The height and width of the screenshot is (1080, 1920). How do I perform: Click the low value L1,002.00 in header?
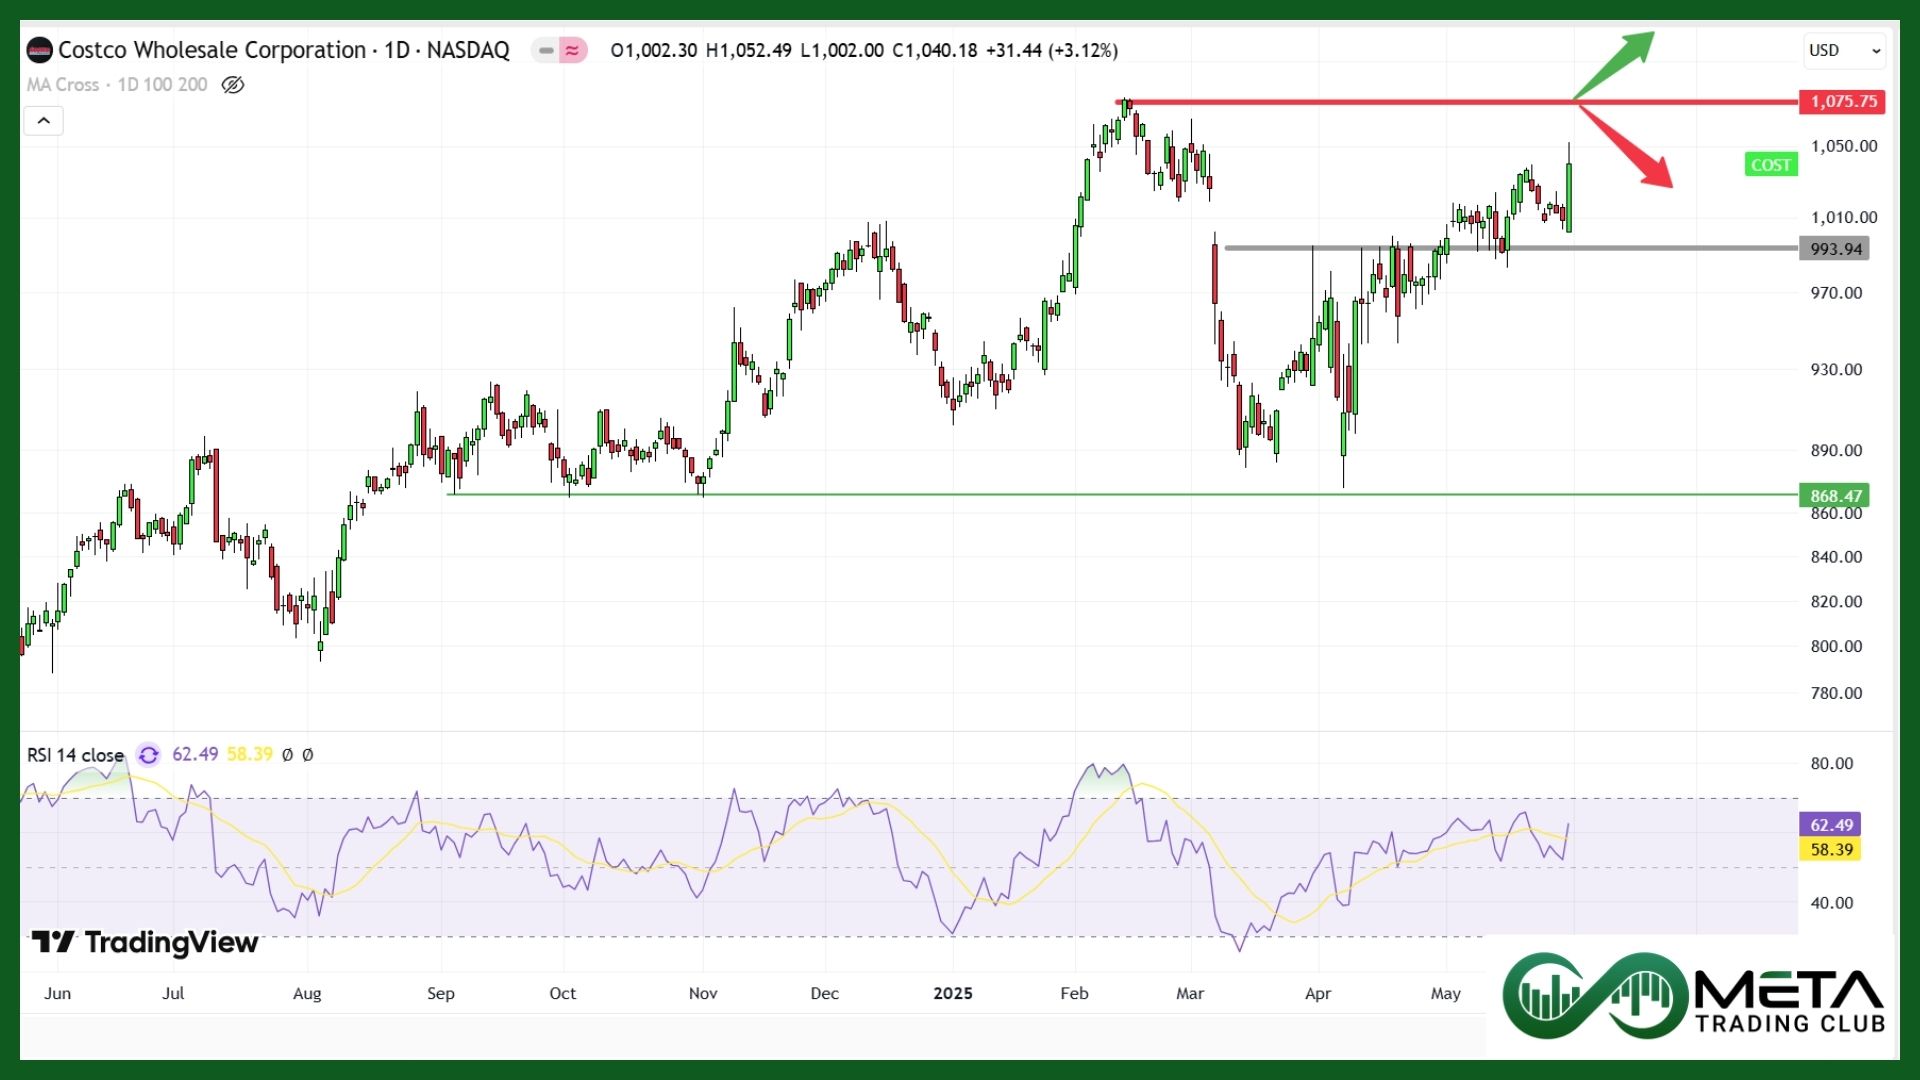[x=841, y=50]
